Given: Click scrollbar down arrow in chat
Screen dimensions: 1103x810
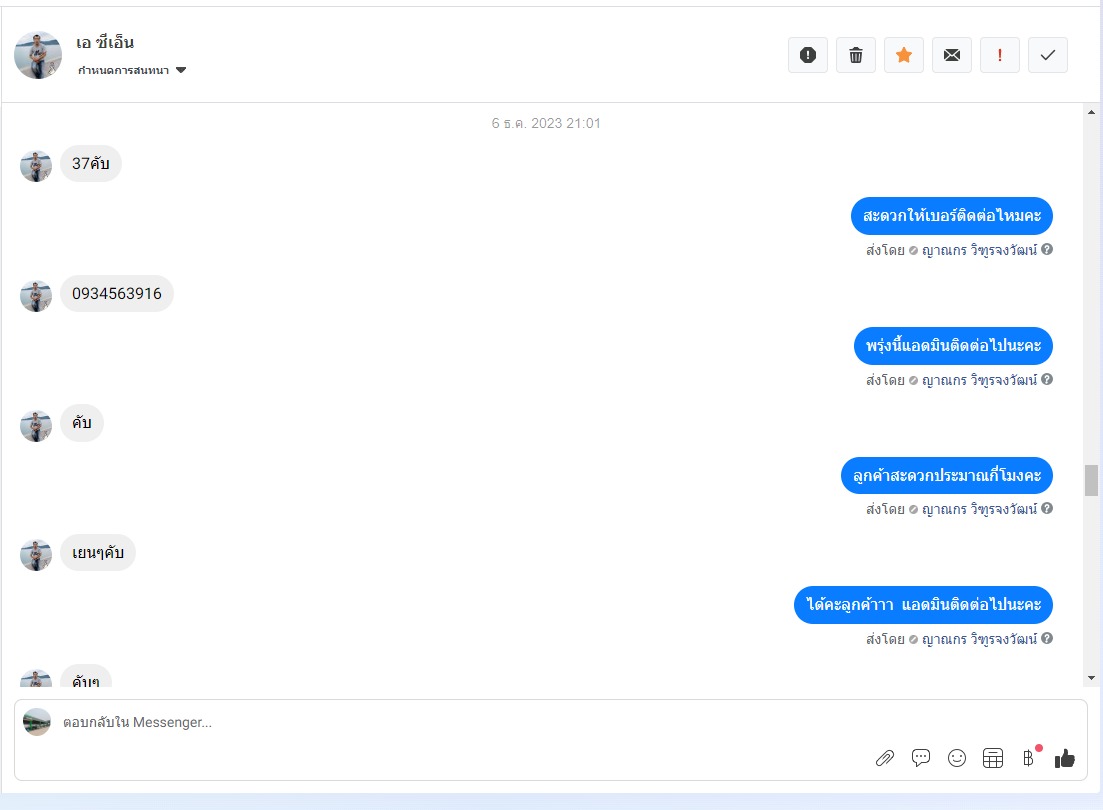Looking at the screenshot, I should pos(1091,678).
